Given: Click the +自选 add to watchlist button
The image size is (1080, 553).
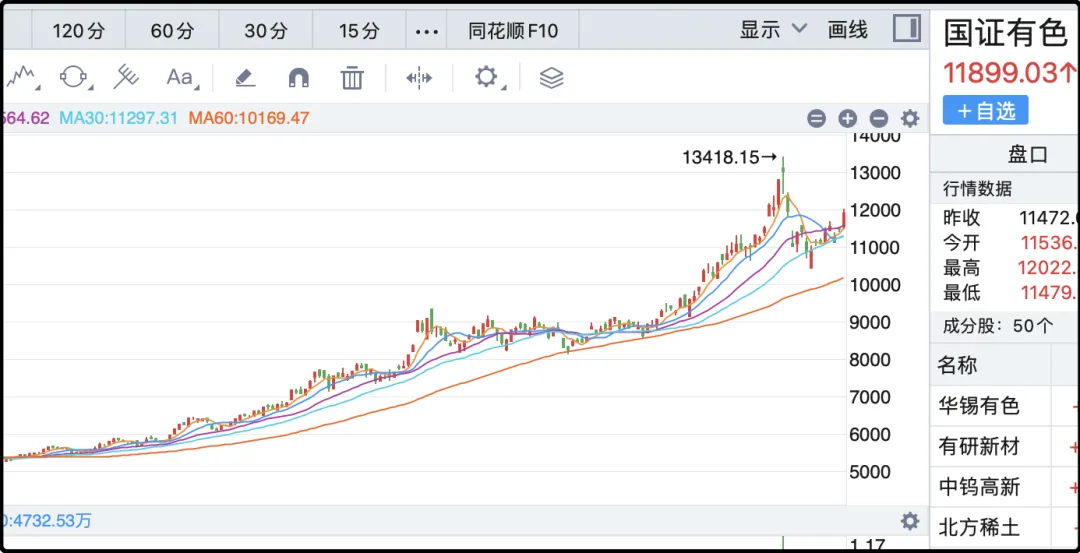Looking at the screenshot, I should click(985, 111).
